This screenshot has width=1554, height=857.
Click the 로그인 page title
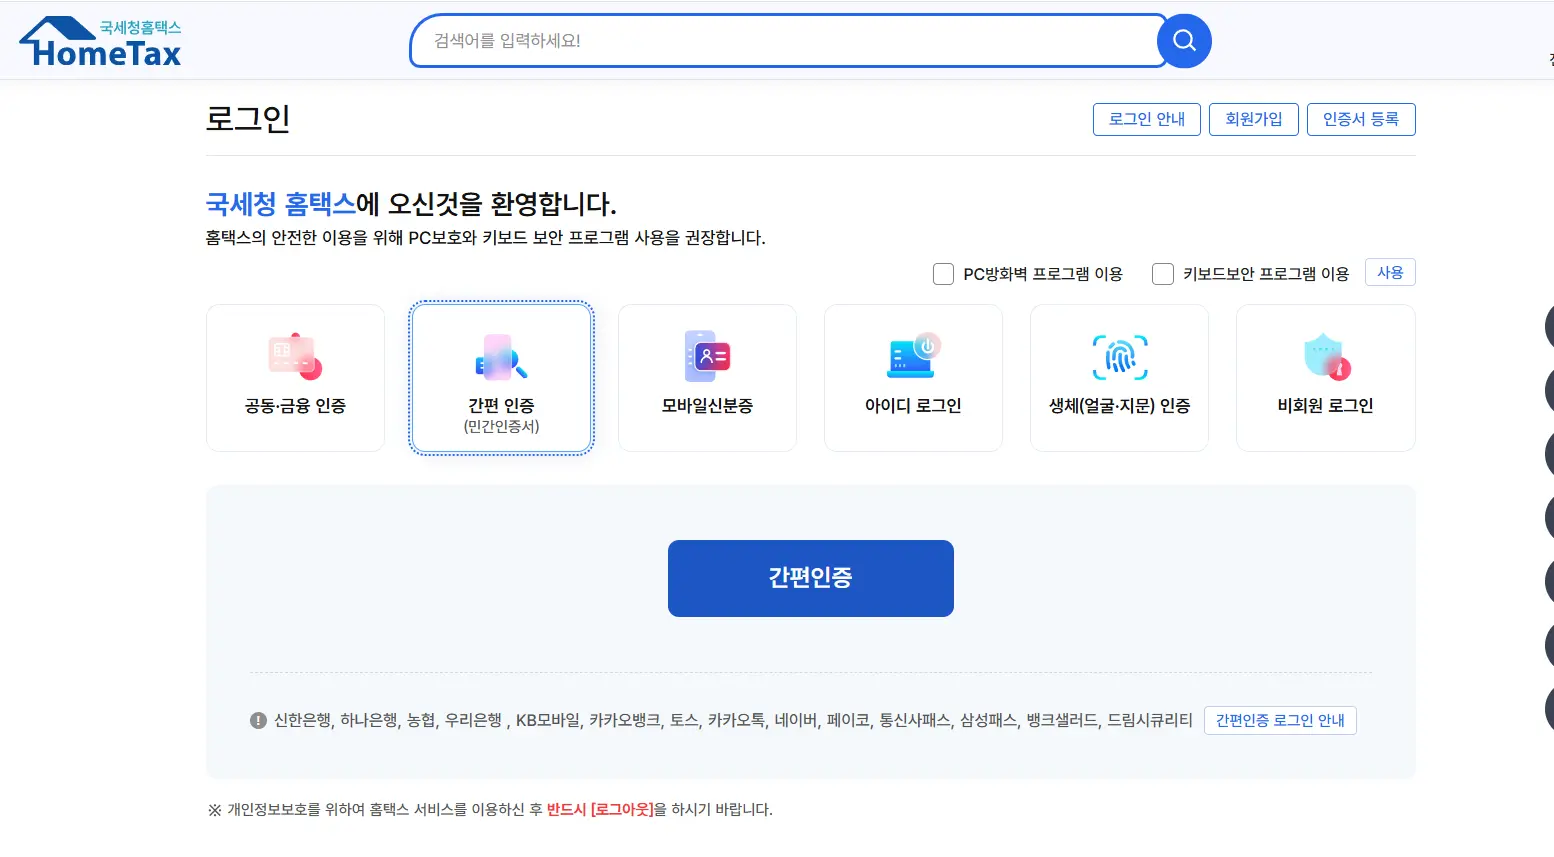click(x=248, y=119)
